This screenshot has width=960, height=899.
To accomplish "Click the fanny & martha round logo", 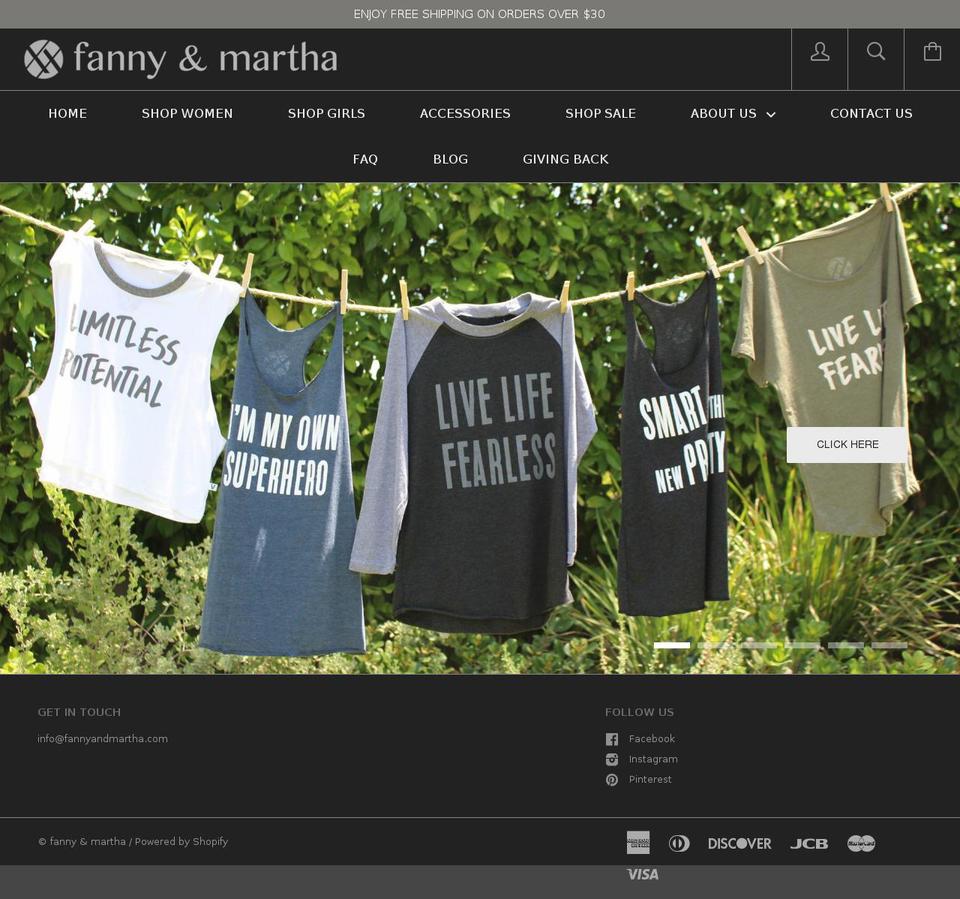I will [43, 59].
